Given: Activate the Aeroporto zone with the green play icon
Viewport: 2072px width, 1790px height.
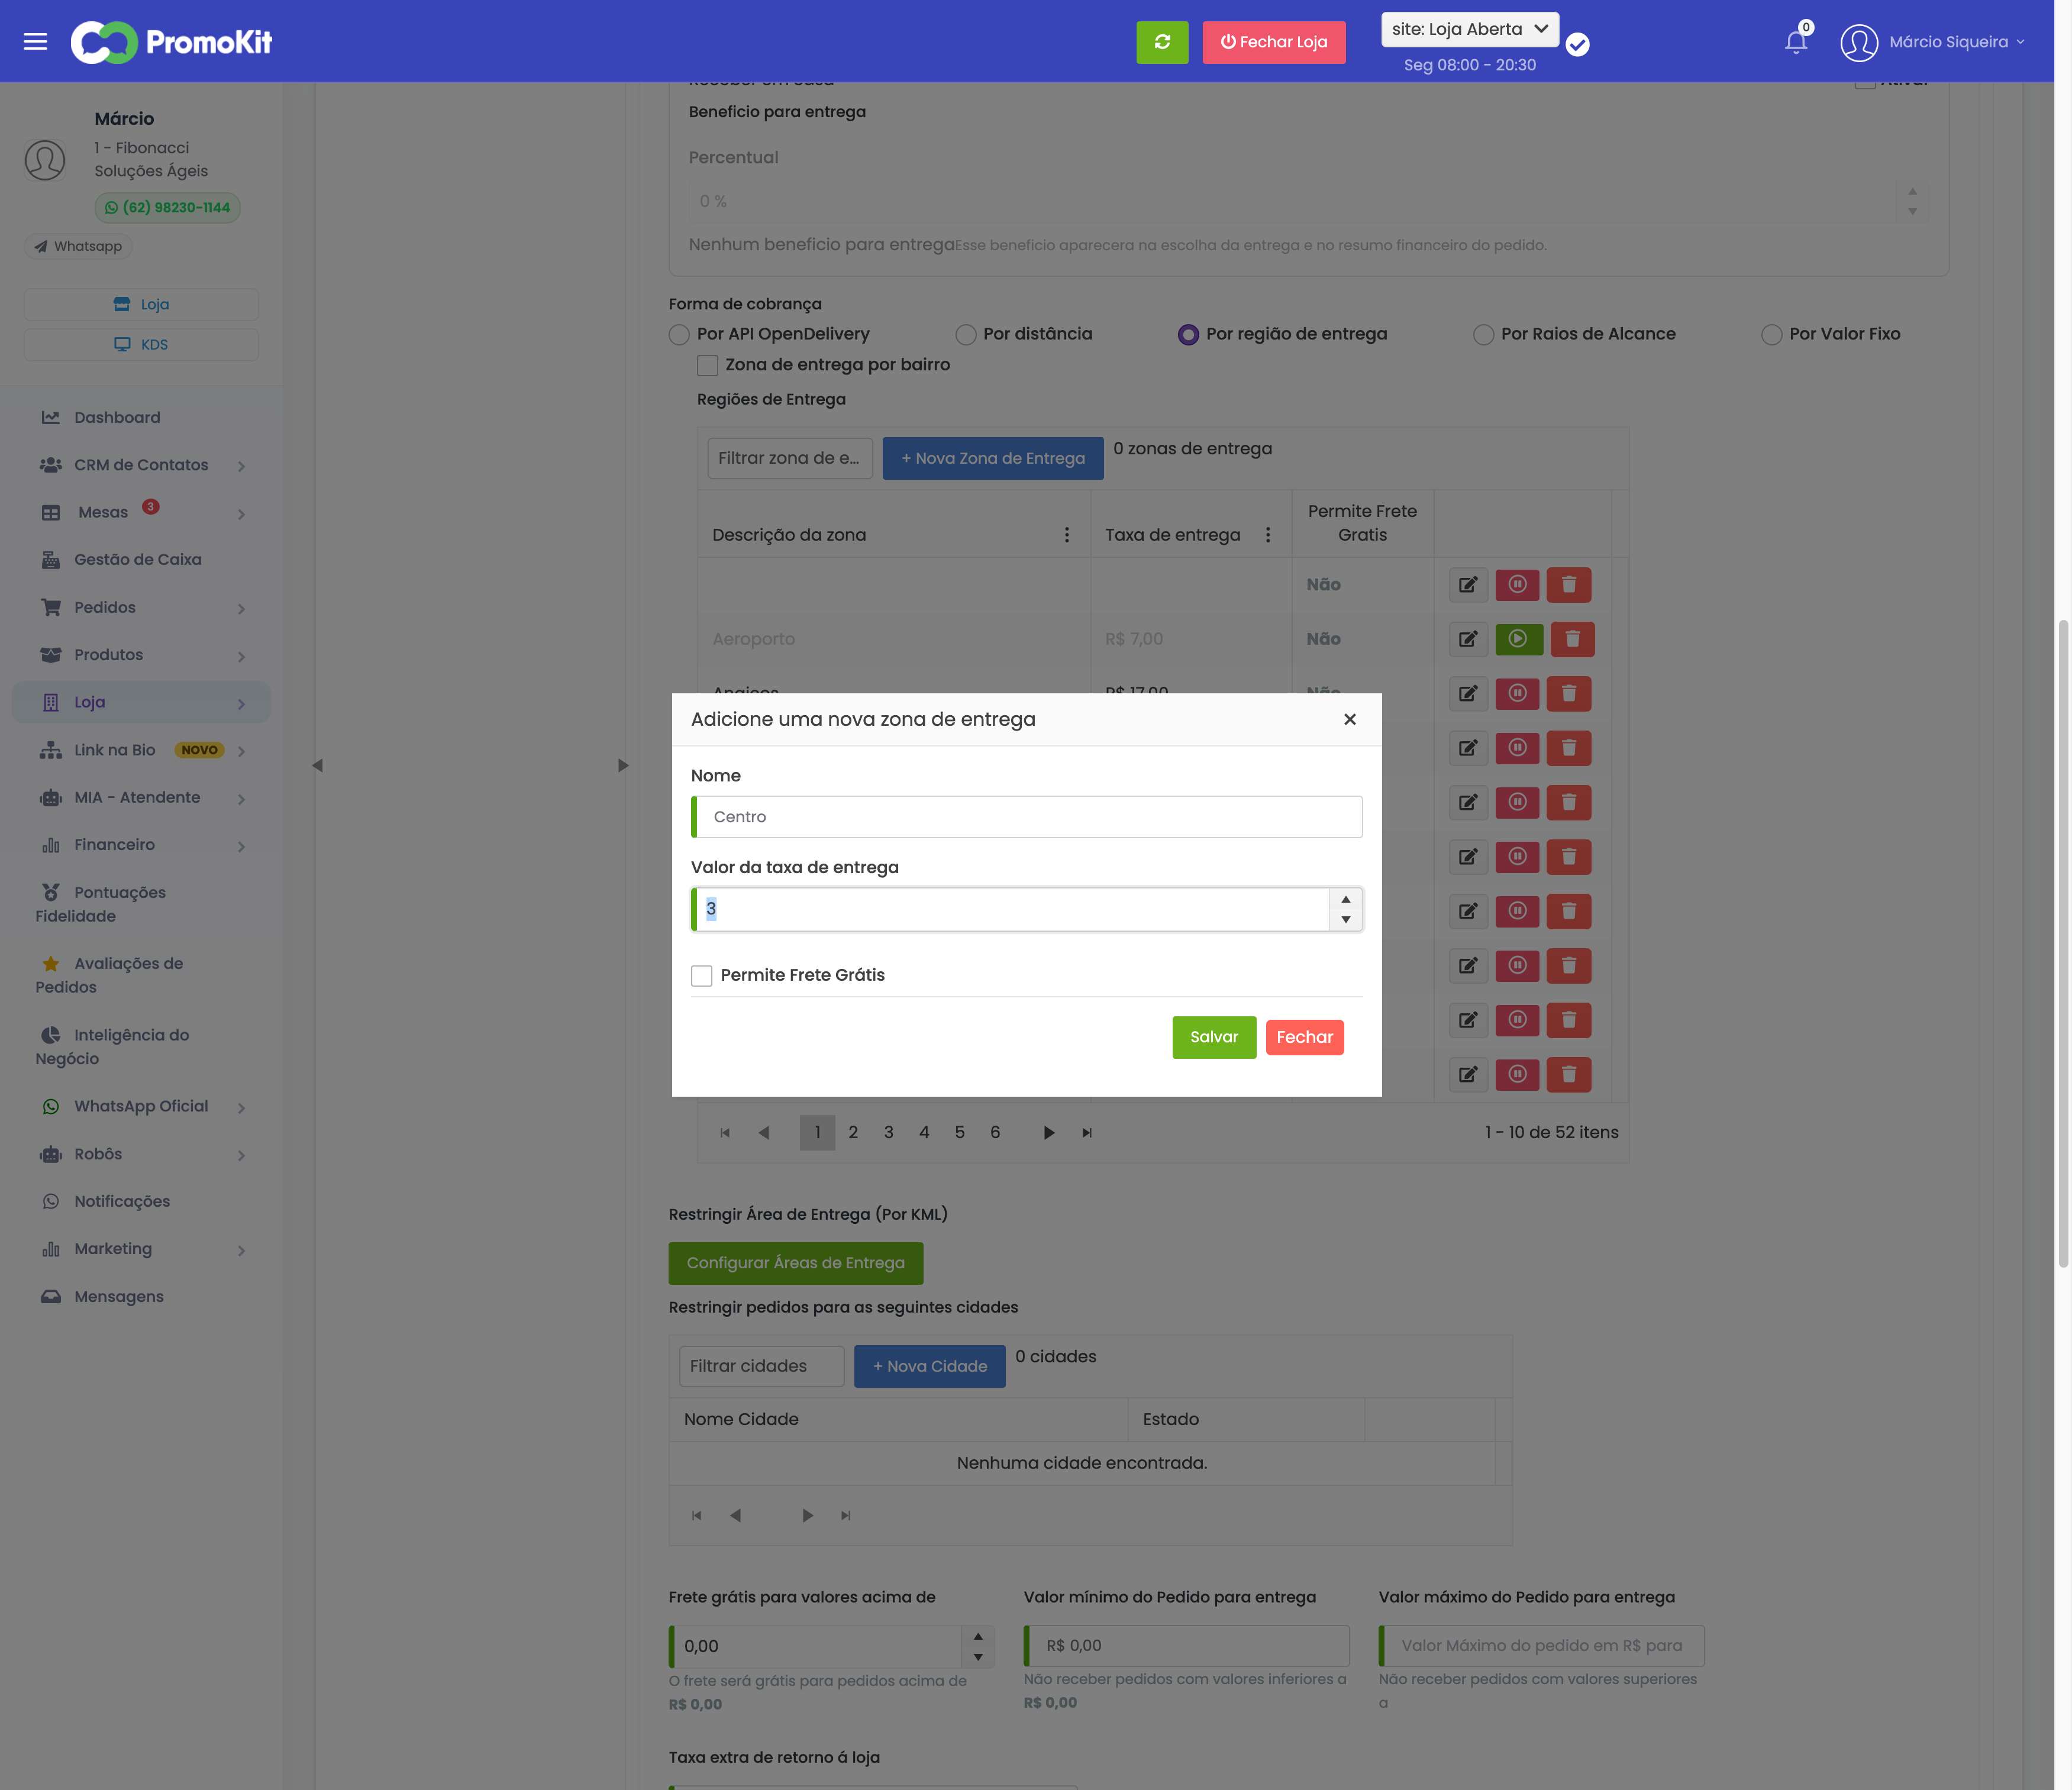Looking at the screenshot, I should tap(1518, 639).
